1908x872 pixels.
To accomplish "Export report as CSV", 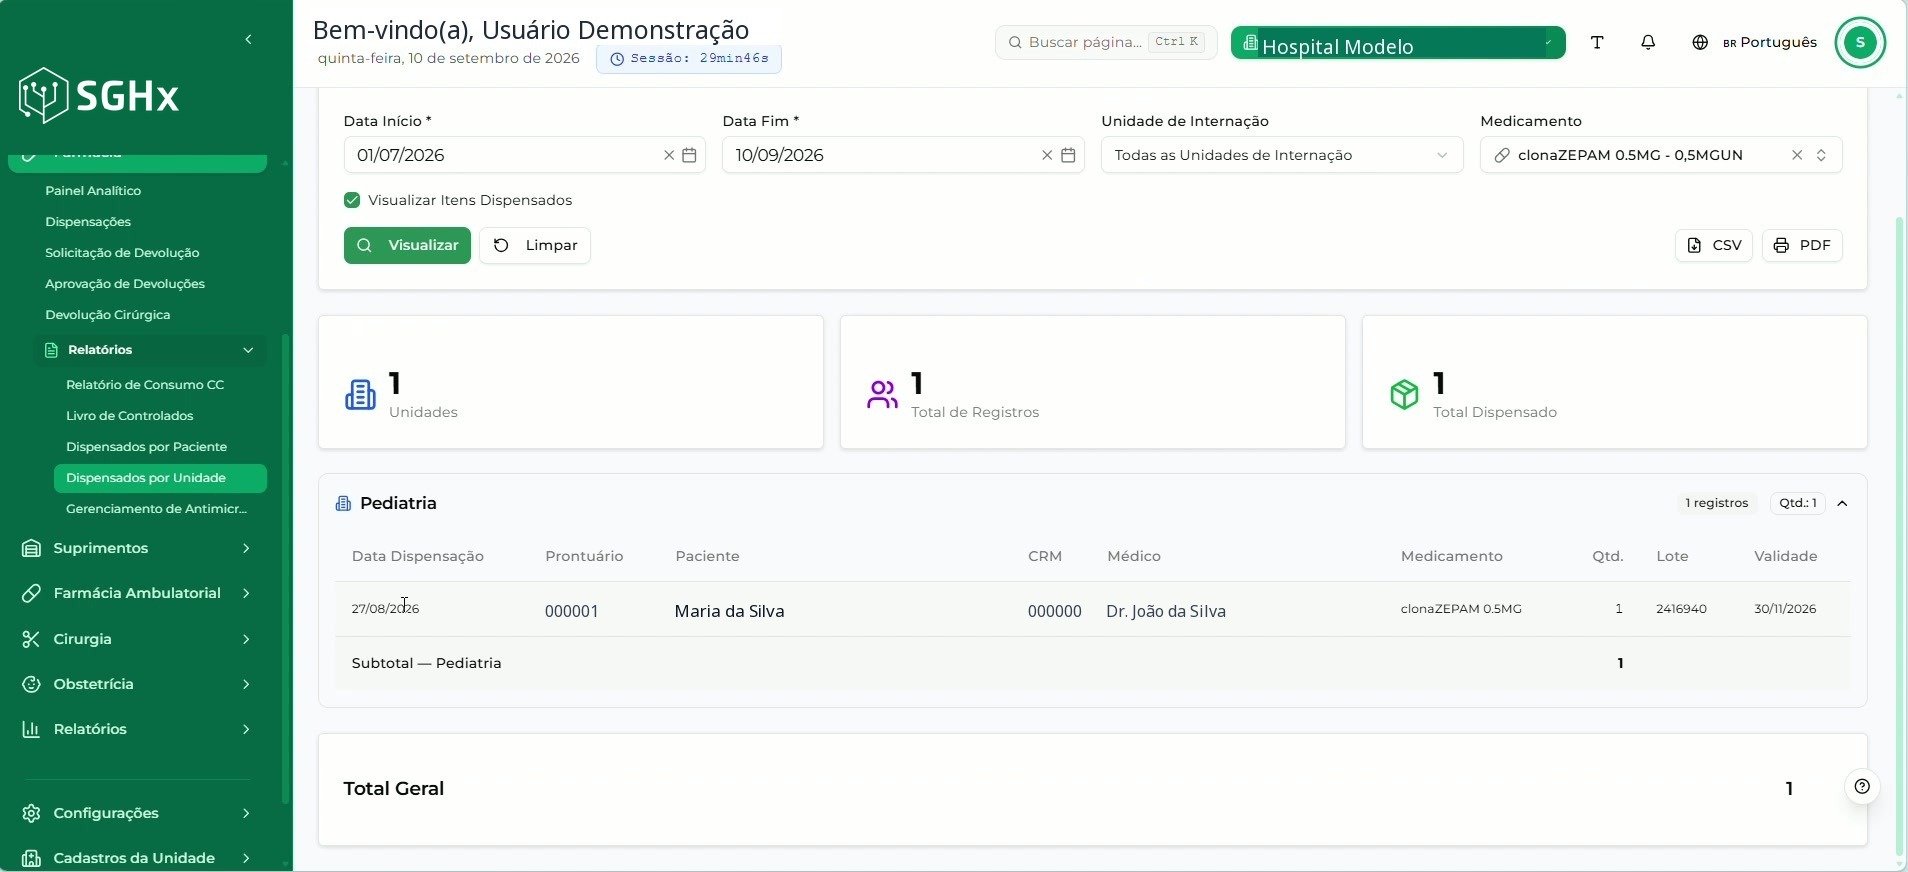I will coord(1713,245).
